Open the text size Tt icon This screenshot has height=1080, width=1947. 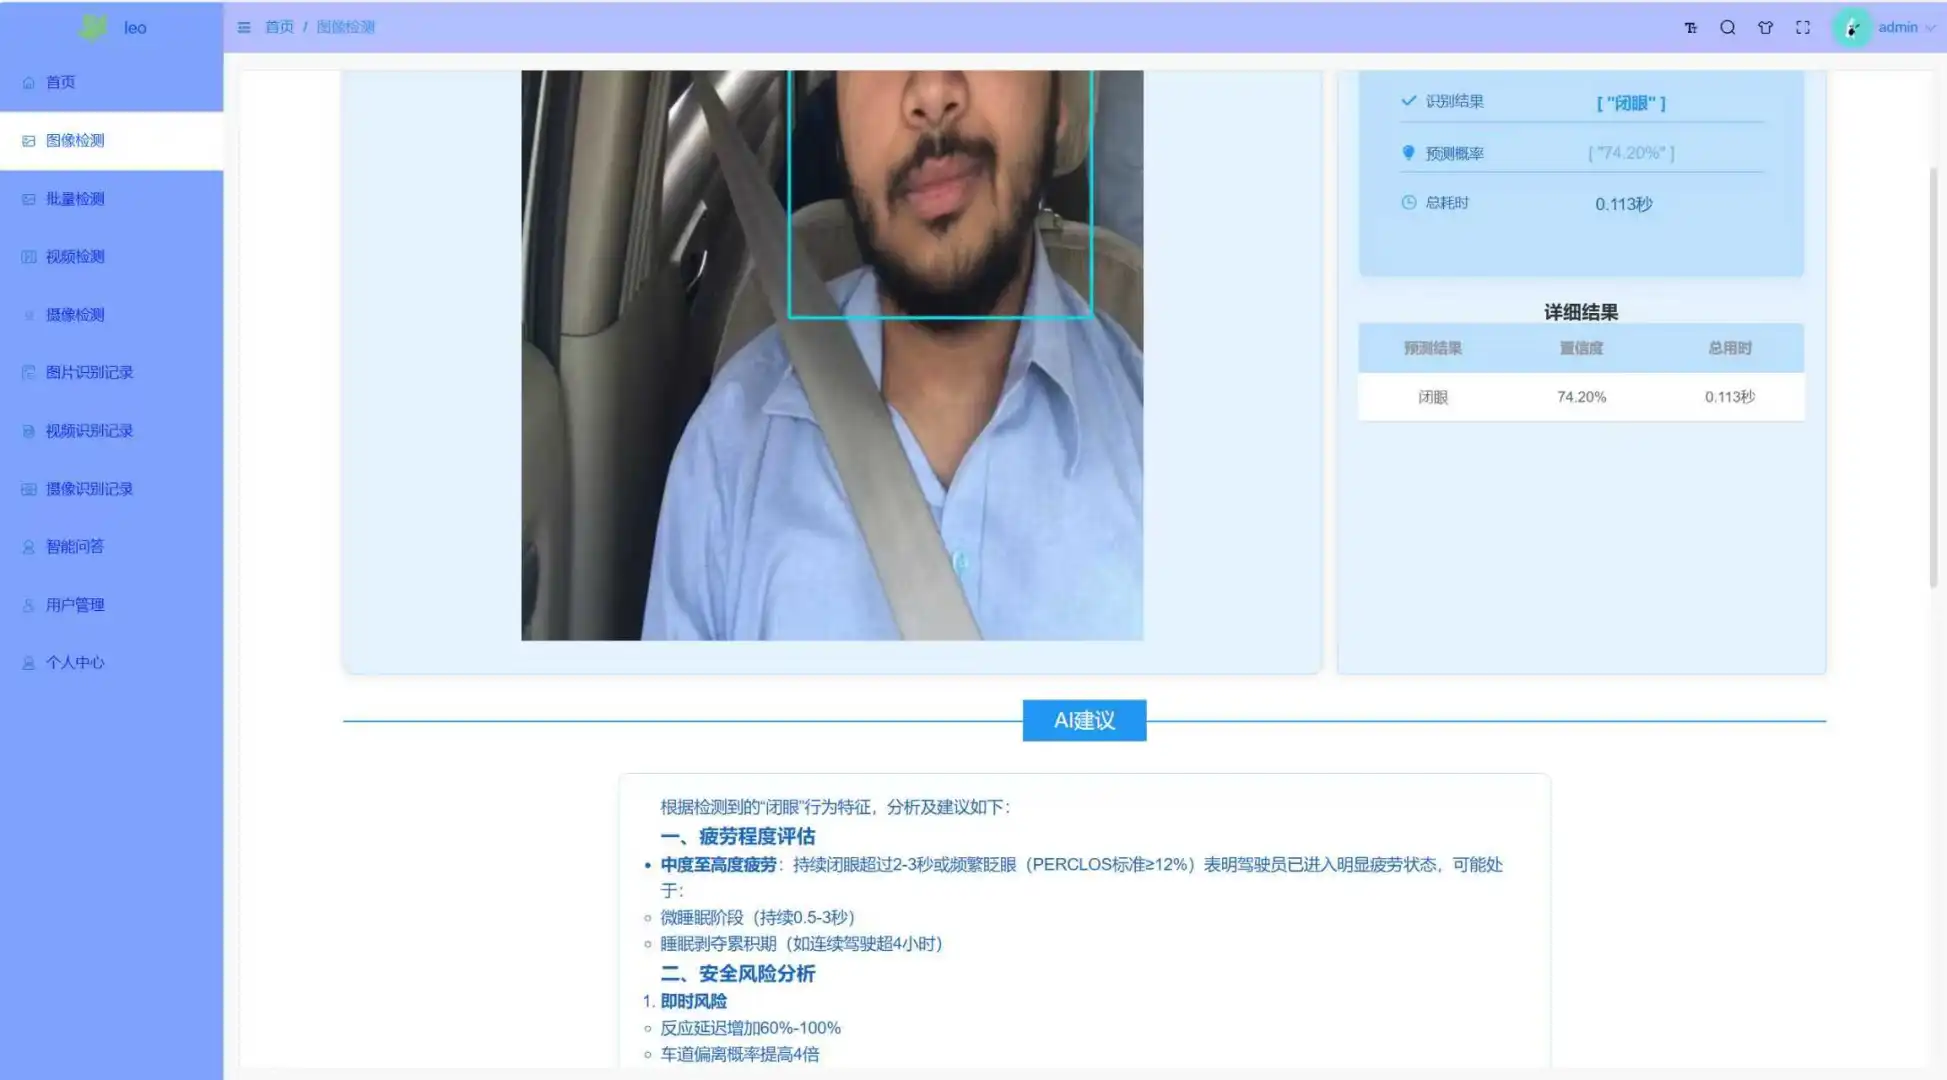(1690, 27)
